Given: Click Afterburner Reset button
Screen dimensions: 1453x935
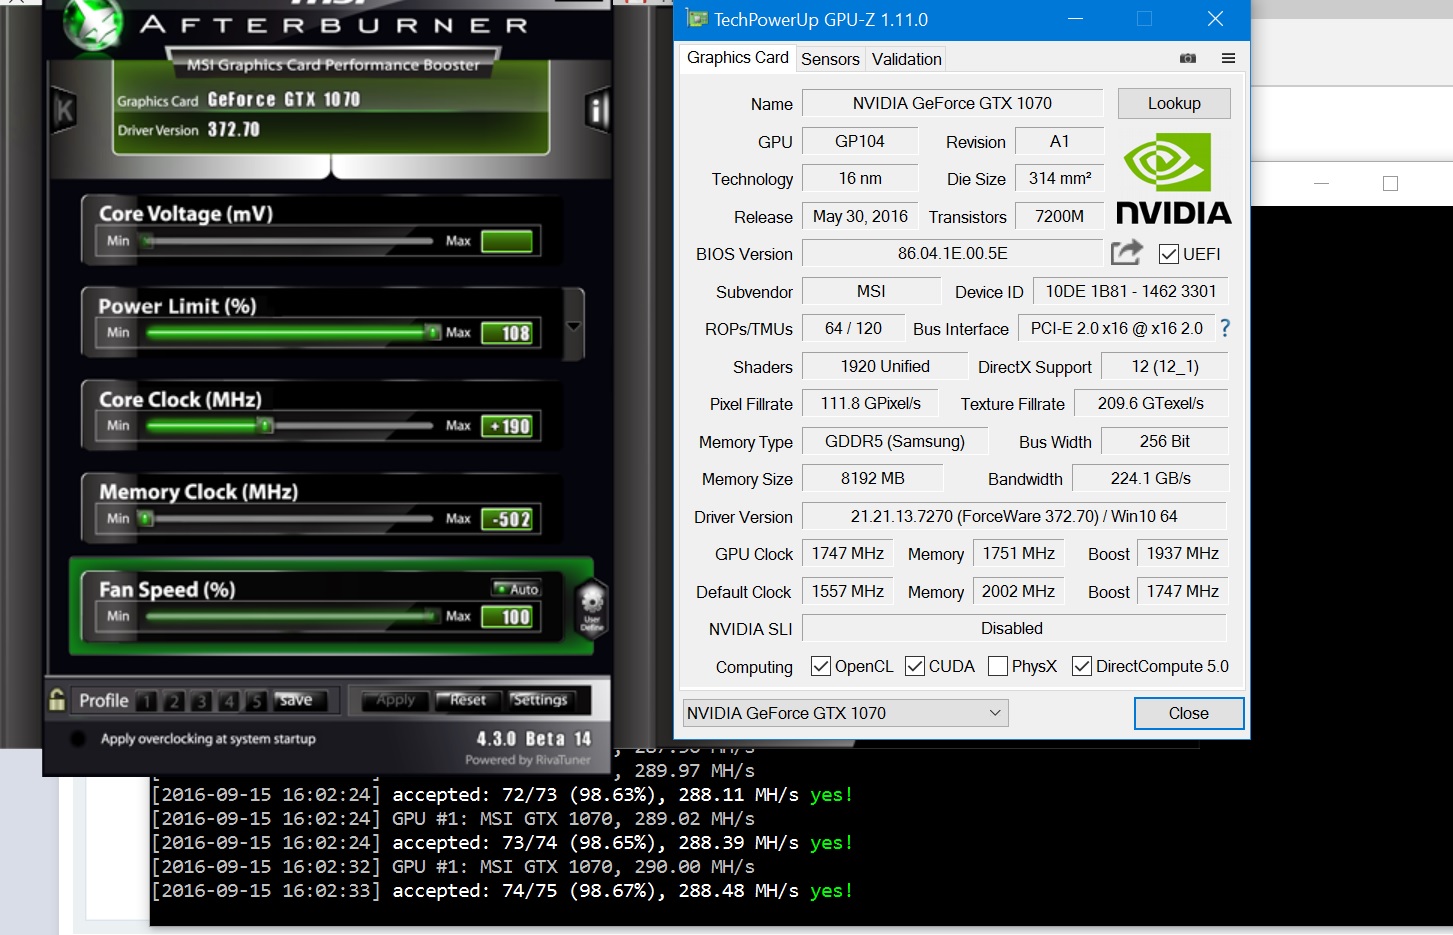Looking at the screenshot, I should point(468,701).
